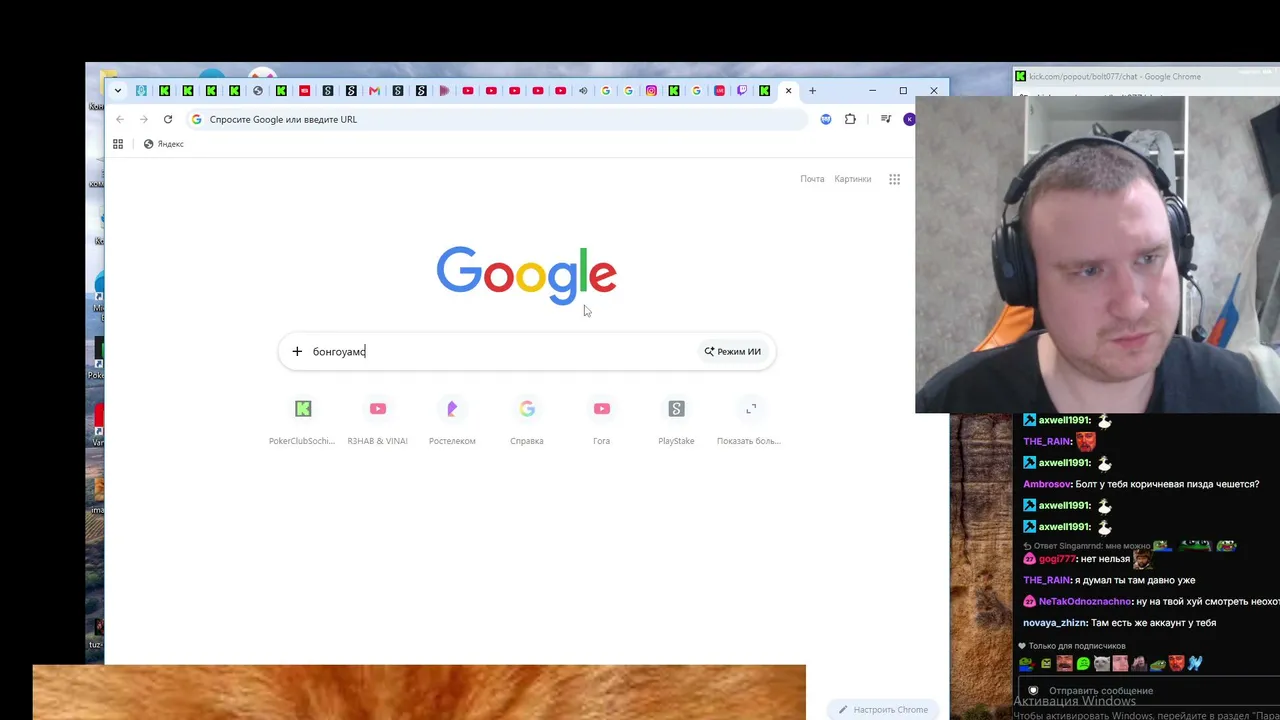
Task: Click the blue extension icon in toolbar
Action: point(826,119)
